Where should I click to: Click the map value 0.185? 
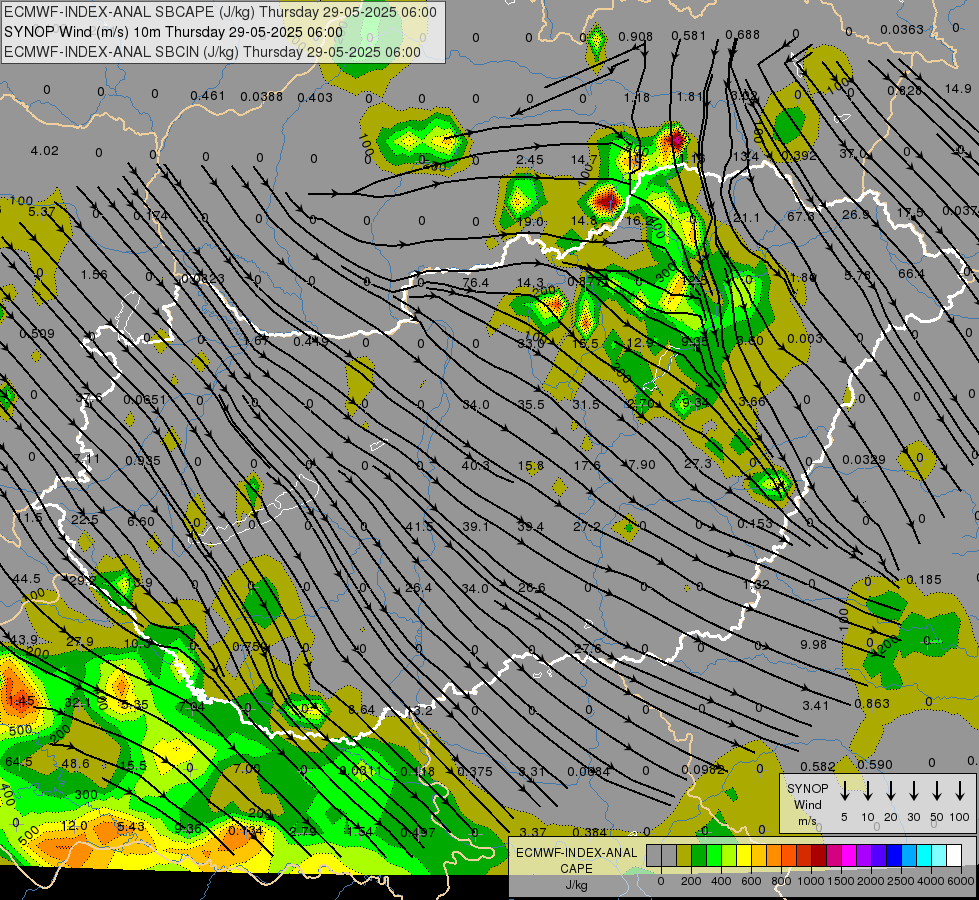coord(923,580)
